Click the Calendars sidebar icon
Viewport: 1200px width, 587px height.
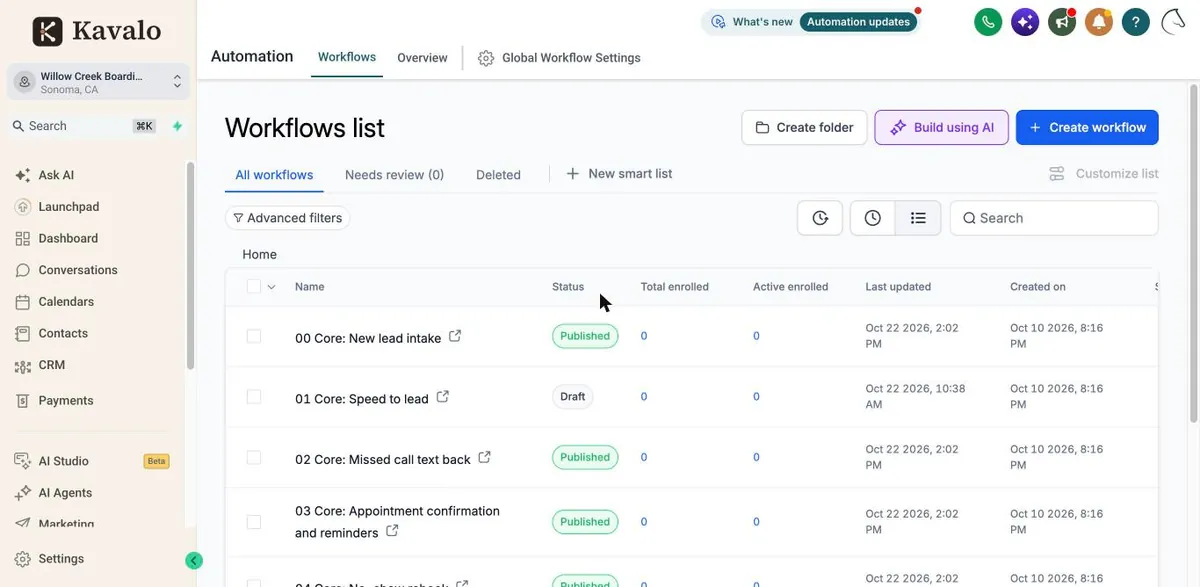tap(23, 302)
